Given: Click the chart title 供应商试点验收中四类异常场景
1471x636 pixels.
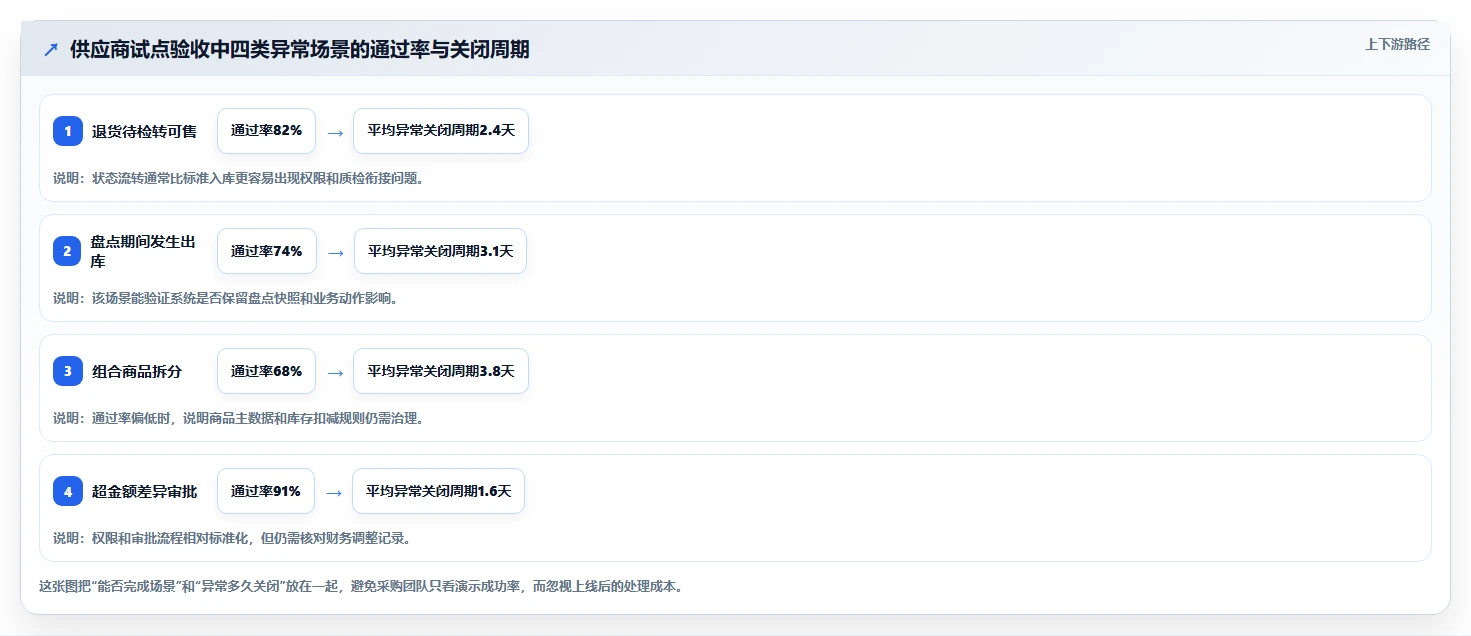Looking at the screenshot, I should [300, 50].
